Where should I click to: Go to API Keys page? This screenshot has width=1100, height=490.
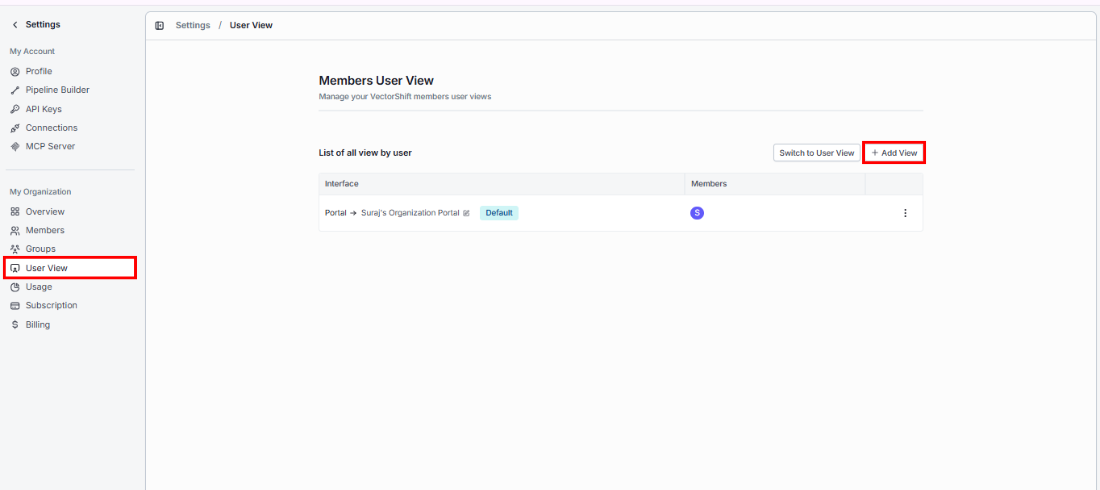point(43,110)
